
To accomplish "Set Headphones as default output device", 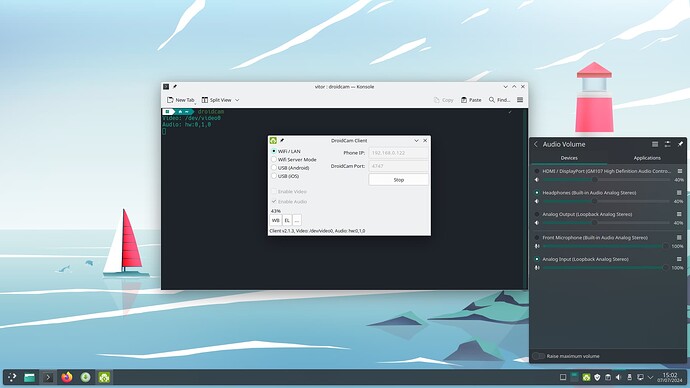I will pyautogui.click(x=537, y=193).
